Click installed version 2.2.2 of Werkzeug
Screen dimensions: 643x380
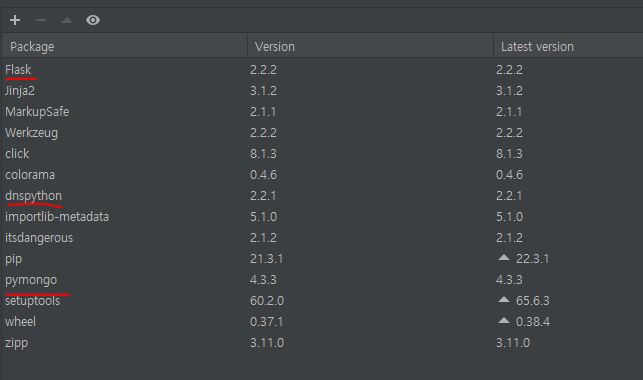pos(263,132)
